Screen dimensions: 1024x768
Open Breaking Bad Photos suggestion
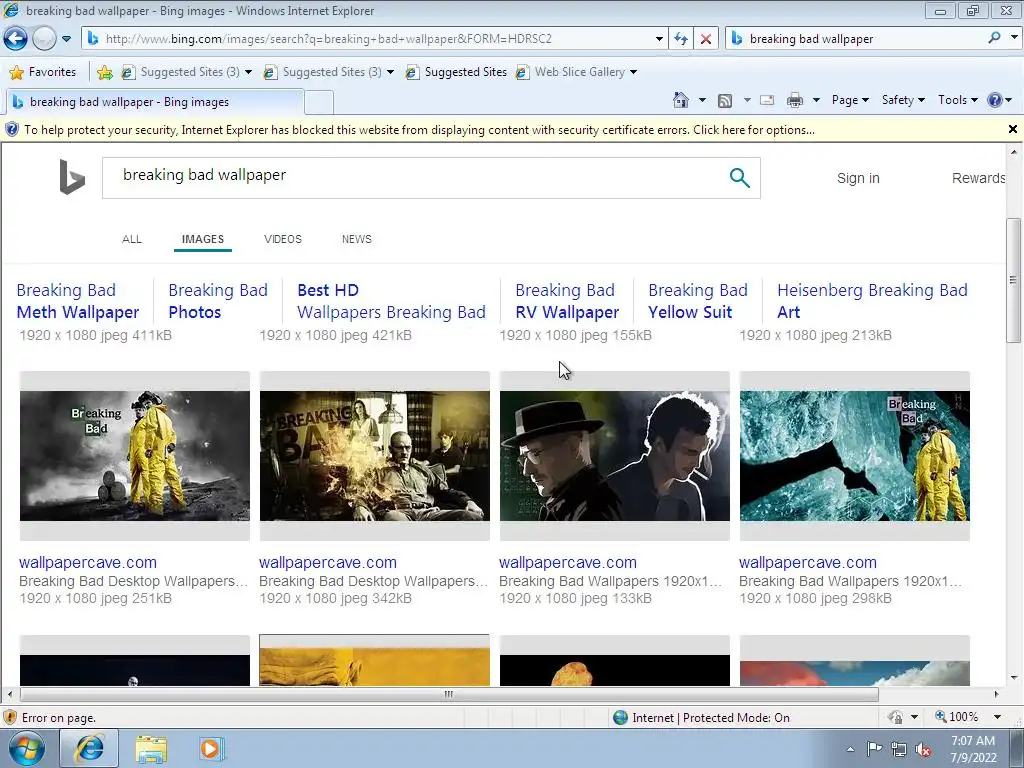(x=217, y=301)
